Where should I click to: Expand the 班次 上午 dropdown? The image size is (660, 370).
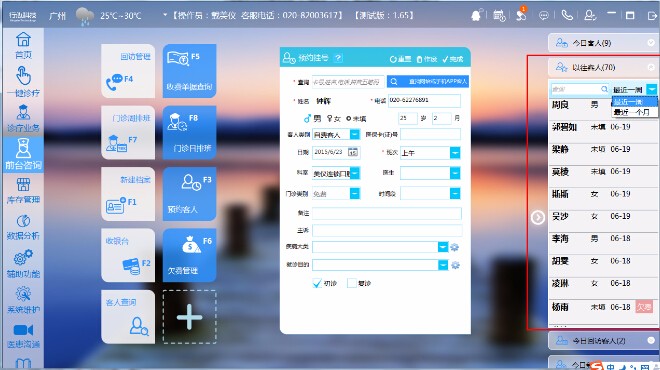[x=455, y=153]
